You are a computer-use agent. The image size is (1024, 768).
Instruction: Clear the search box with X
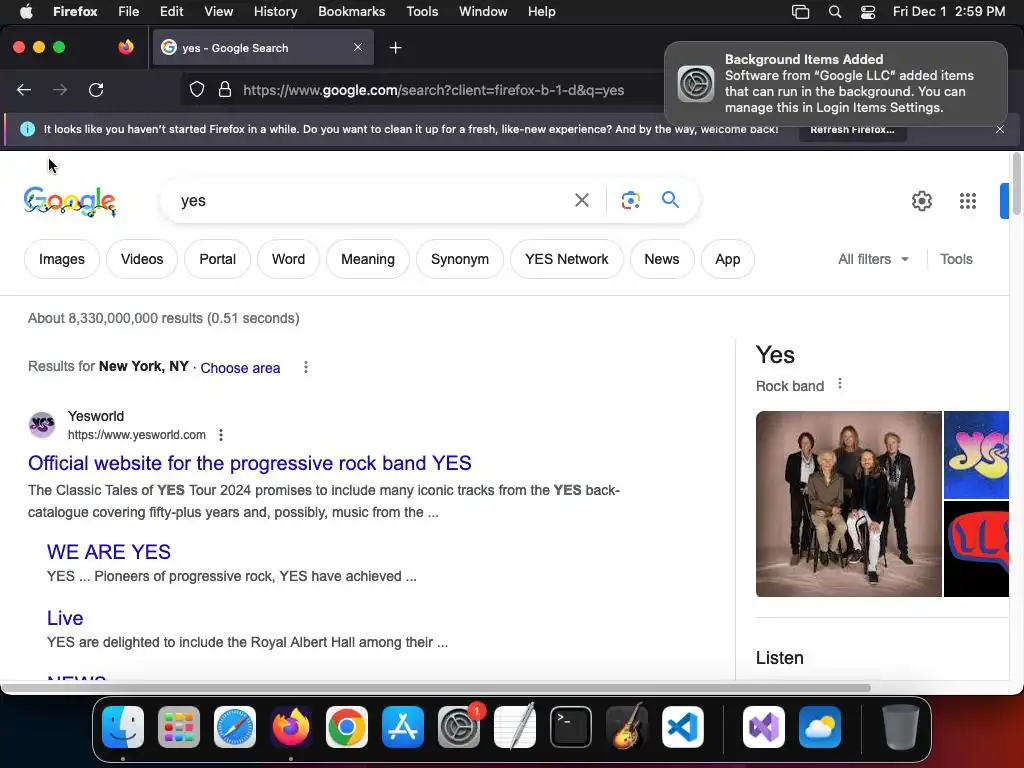pyautogui.click(x=581, y=200)
